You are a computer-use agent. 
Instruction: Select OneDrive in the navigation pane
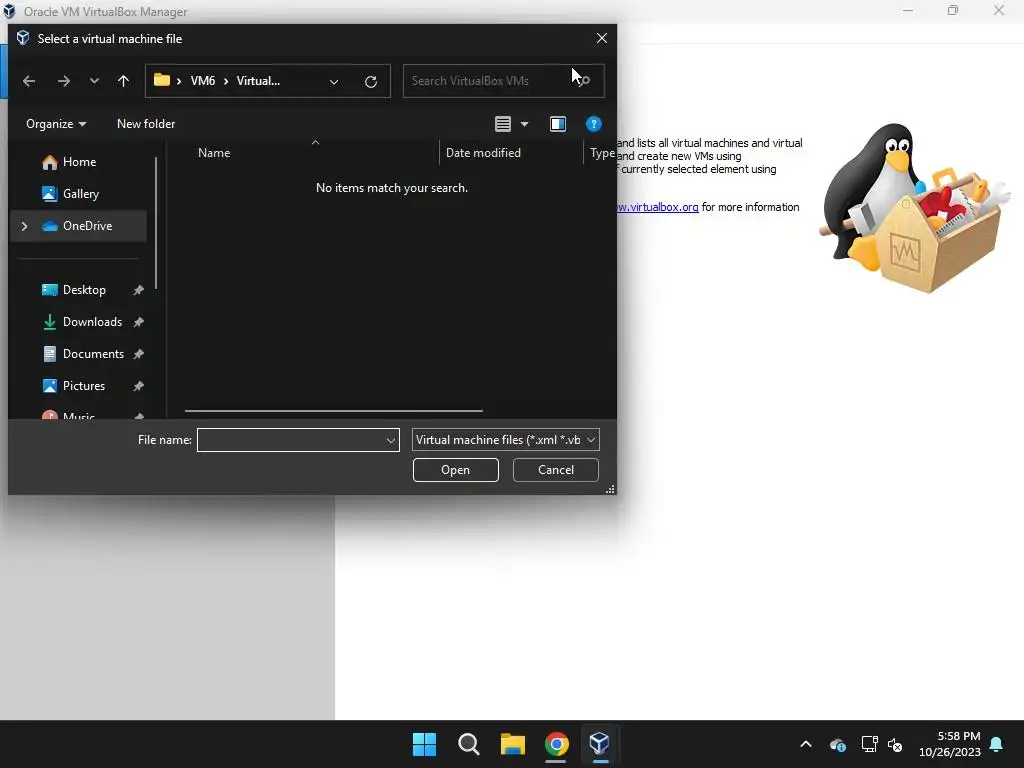pyautogui.click(x=79, y=226)
